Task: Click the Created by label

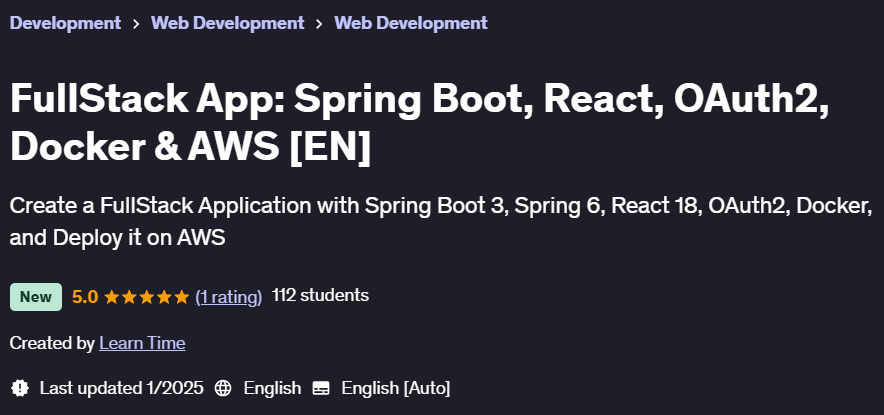Action: 52,343
